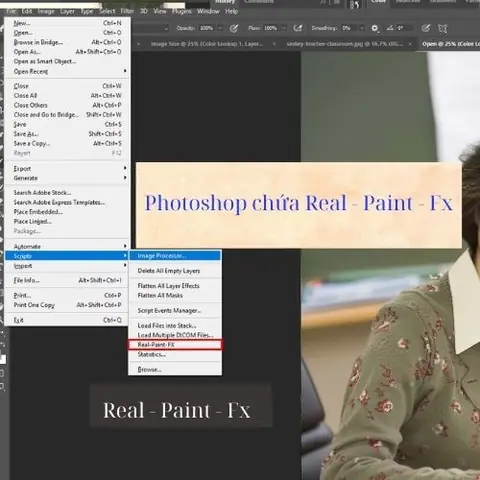Open the Type menu
The width and height of the screenshot is (480, 480).
pos(87,11)
